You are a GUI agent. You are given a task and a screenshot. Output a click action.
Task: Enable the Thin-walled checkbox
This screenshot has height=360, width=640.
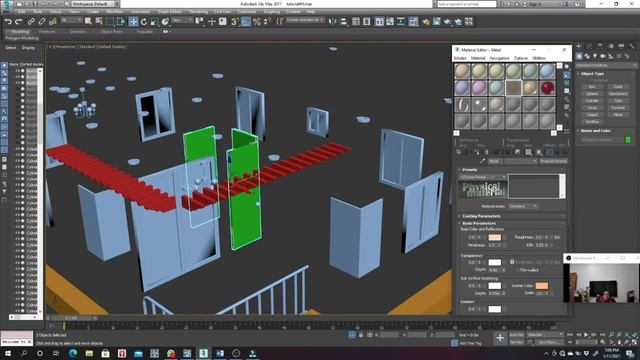coord(518,270)
